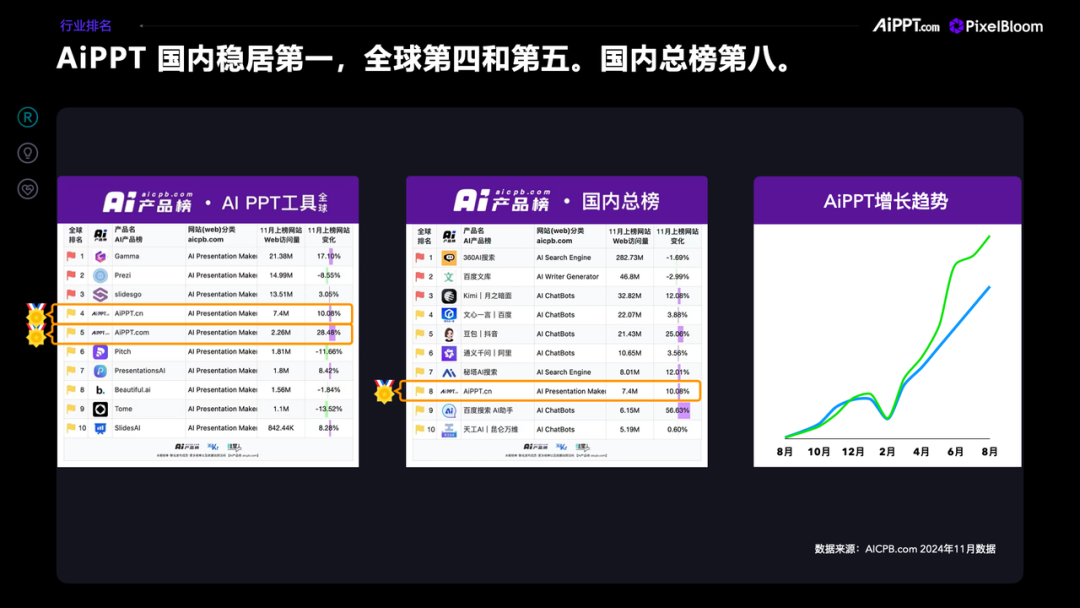Click the AiPPT.com row icon in PPT tools table
The width and height of the screenshot is (1080, 608).
101,333
